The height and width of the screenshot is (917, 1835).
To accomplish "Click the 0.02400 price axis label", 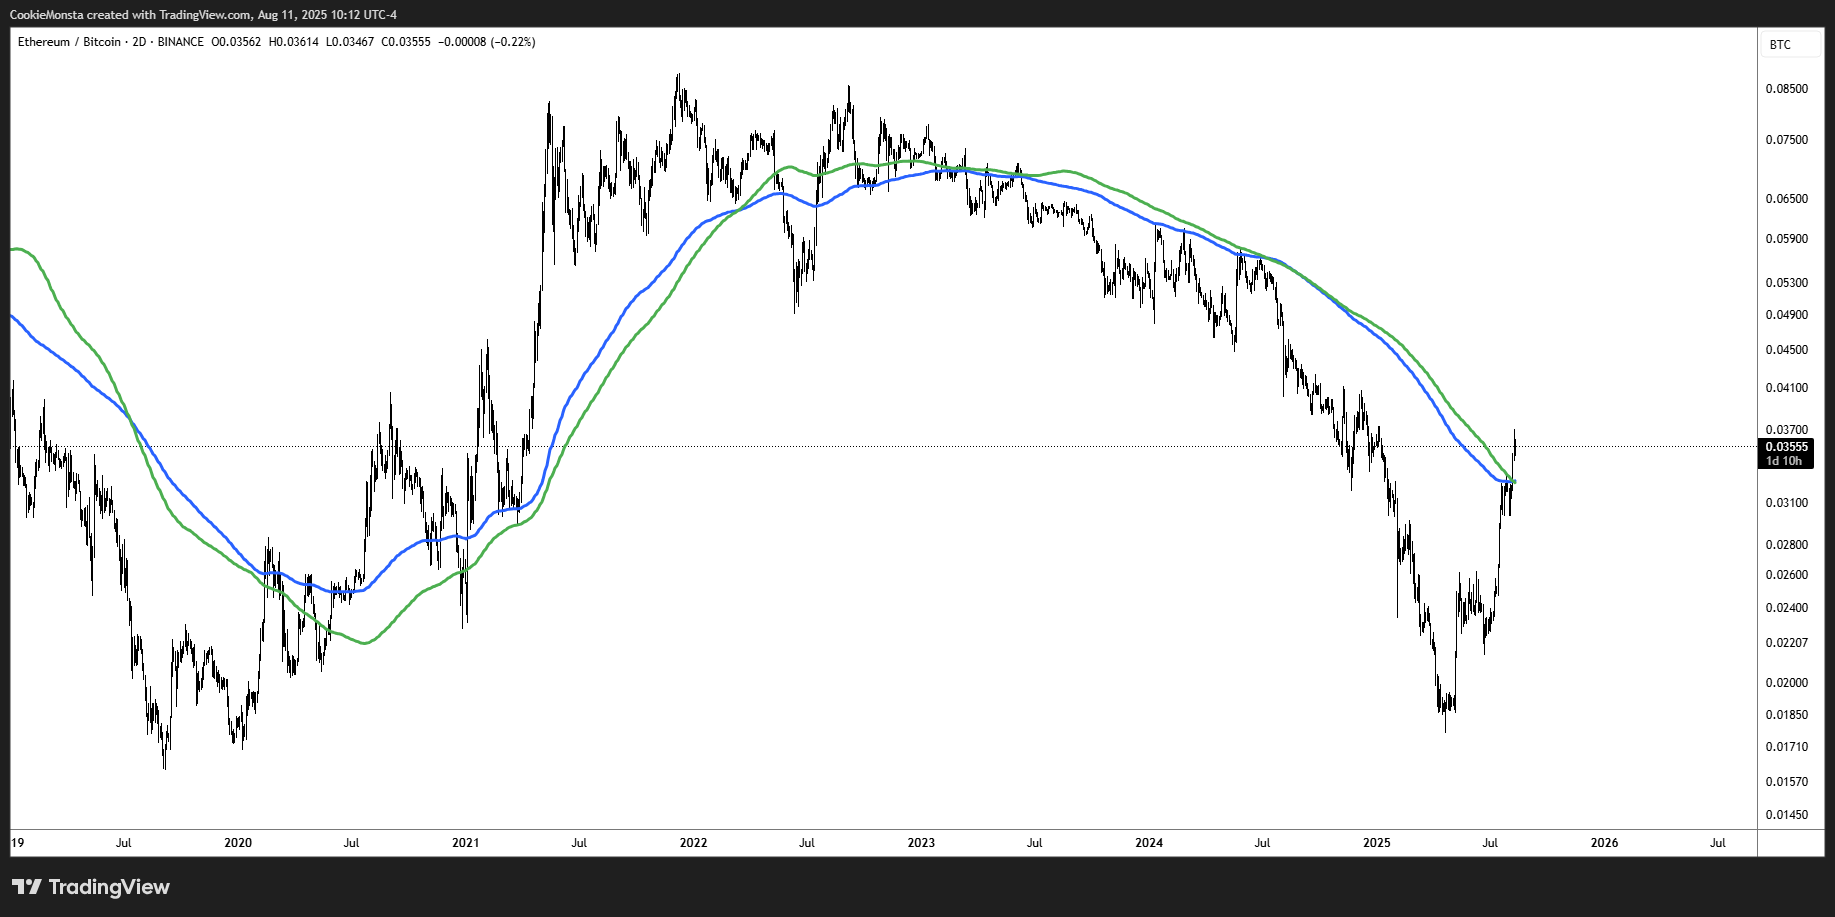I will pos(1786,608).
